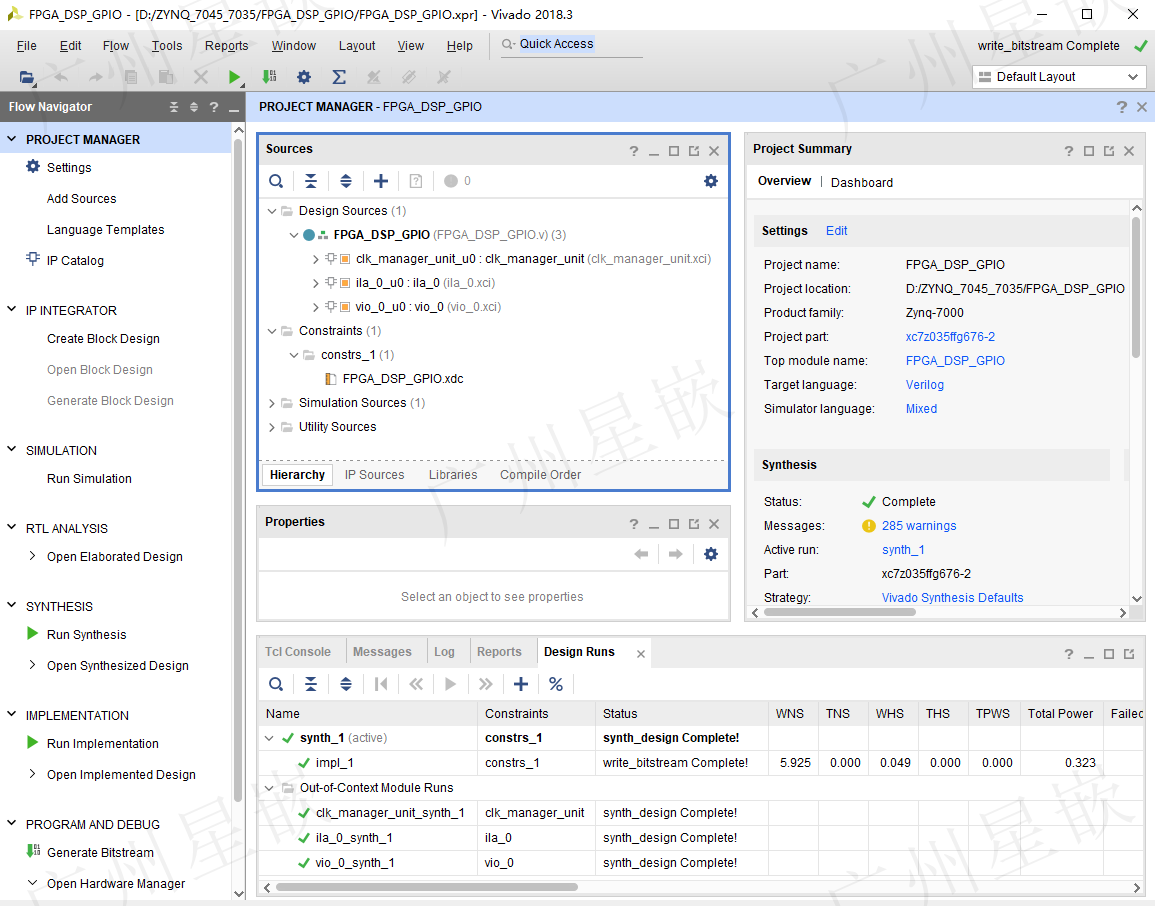Click the Generate Bitstream toolbar icon
This screenshot has height=906, width=1155.
point(269,77)
